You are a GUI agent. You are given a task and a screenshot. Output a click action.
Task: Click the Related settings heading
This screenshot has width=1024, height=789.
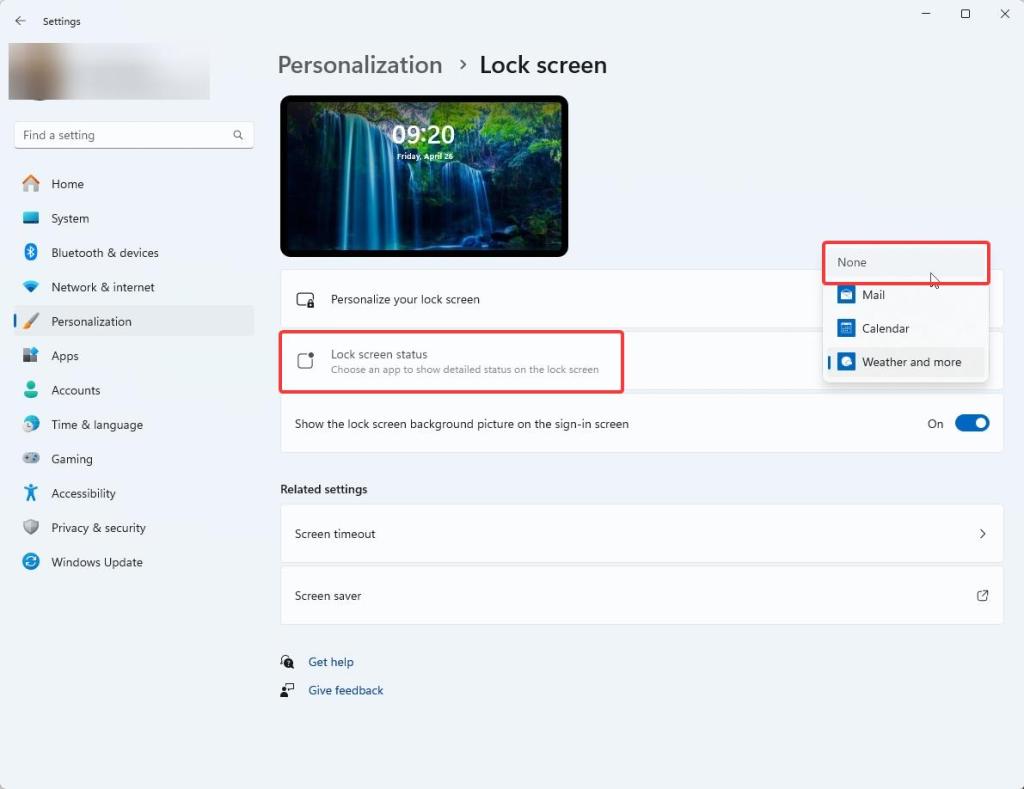pos(323,489)
